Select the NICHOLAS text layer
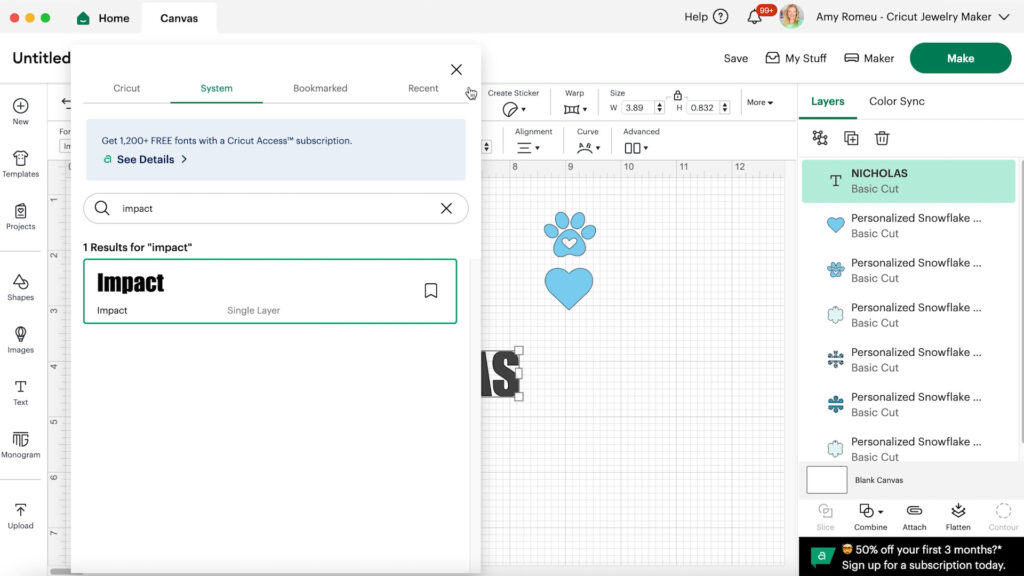The height and width of the screenshot is (576, 1024). pyautogui.click(x=908, y=181)
